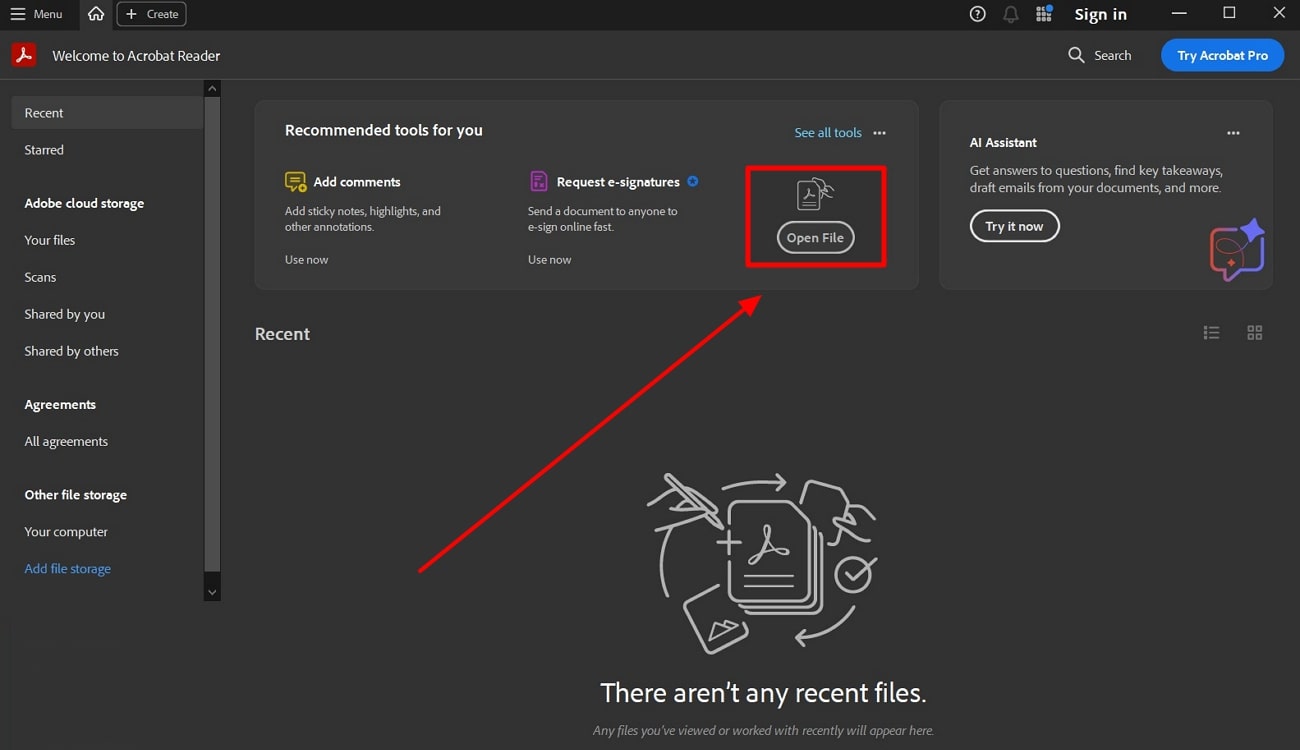
Task: Click Add file storage link
Action: (x=68, y=569)
